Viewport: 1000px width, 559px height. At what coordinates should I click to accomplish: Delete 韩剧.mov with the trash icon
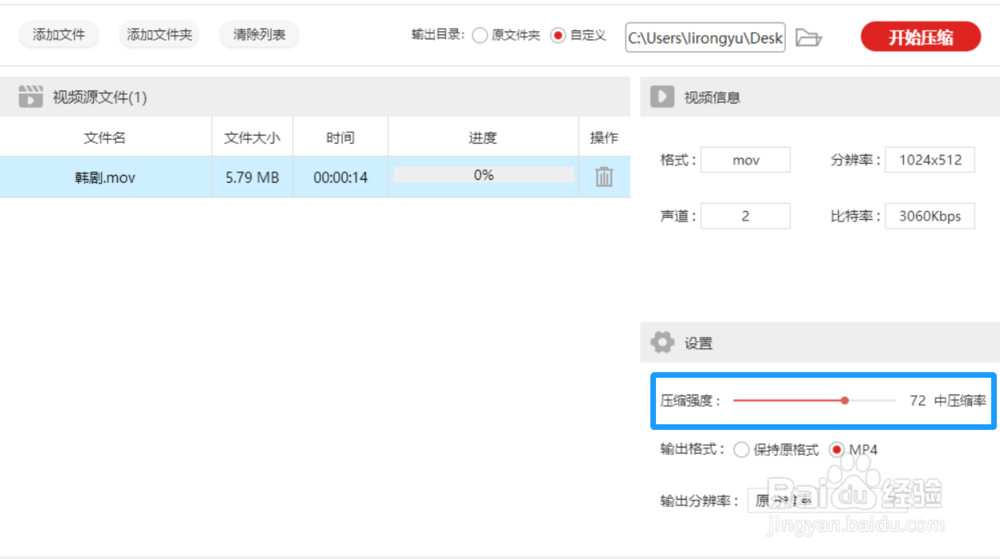coord(604,177)
